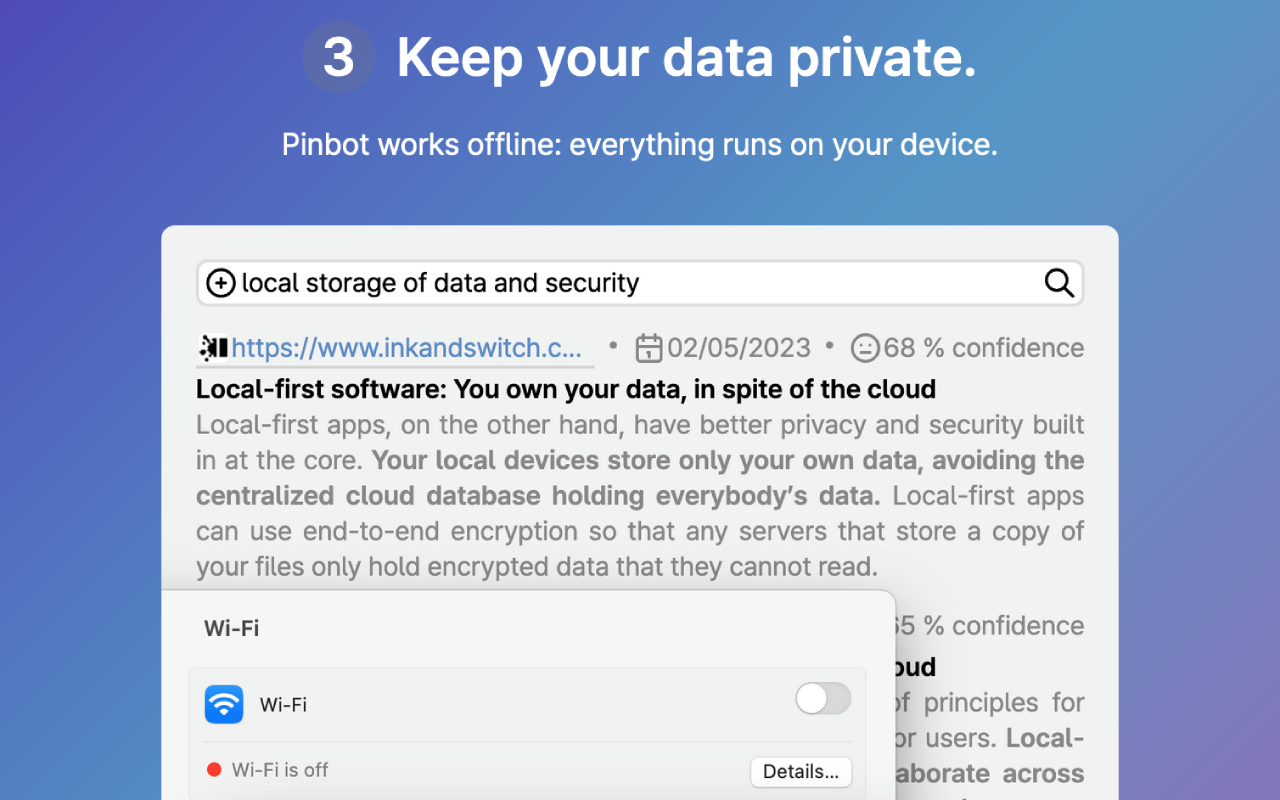
Task: Toggle the Wi-Fi switch on
Action: pos(823,699)
